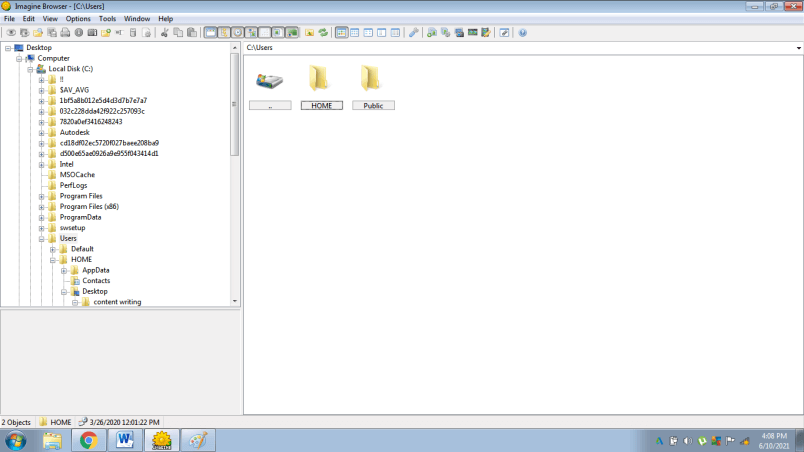Open the blue Help question icon
The width and height of the screenshot is (804, 452).
point(522,33)
